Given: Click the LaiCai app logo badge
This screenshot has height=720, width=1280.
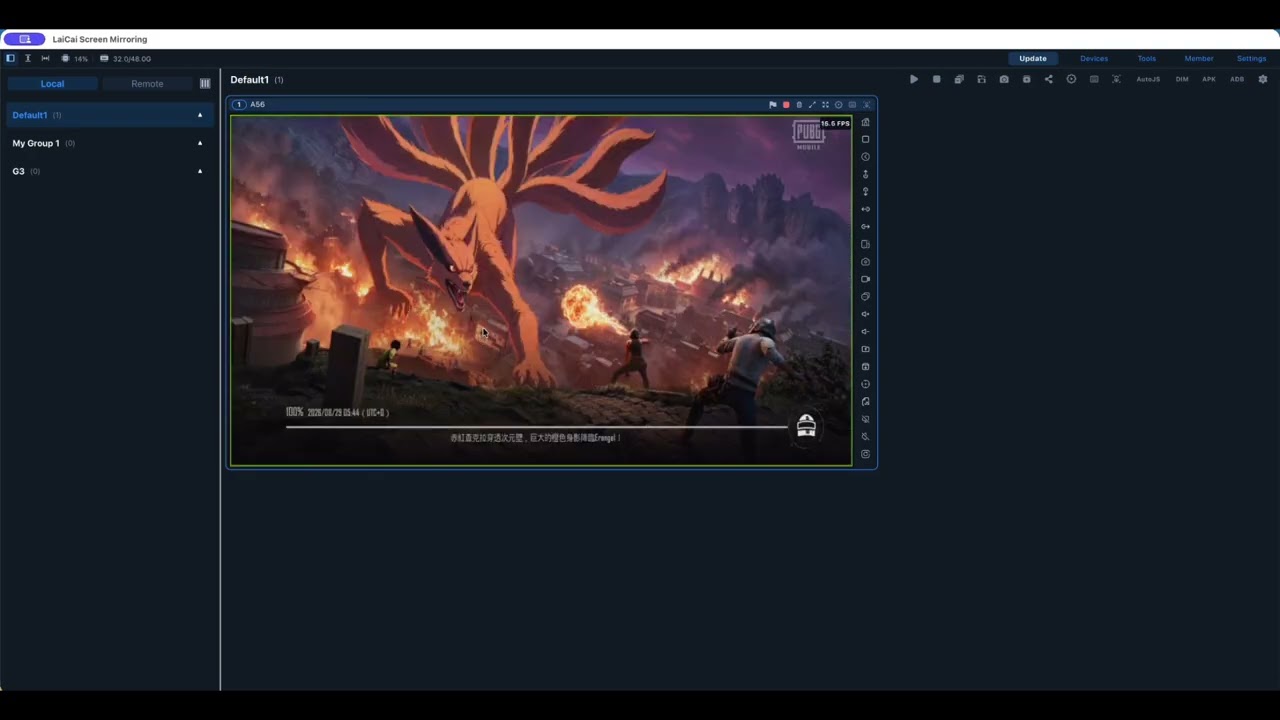Looking at the screenshot, I should coord(24,39).
